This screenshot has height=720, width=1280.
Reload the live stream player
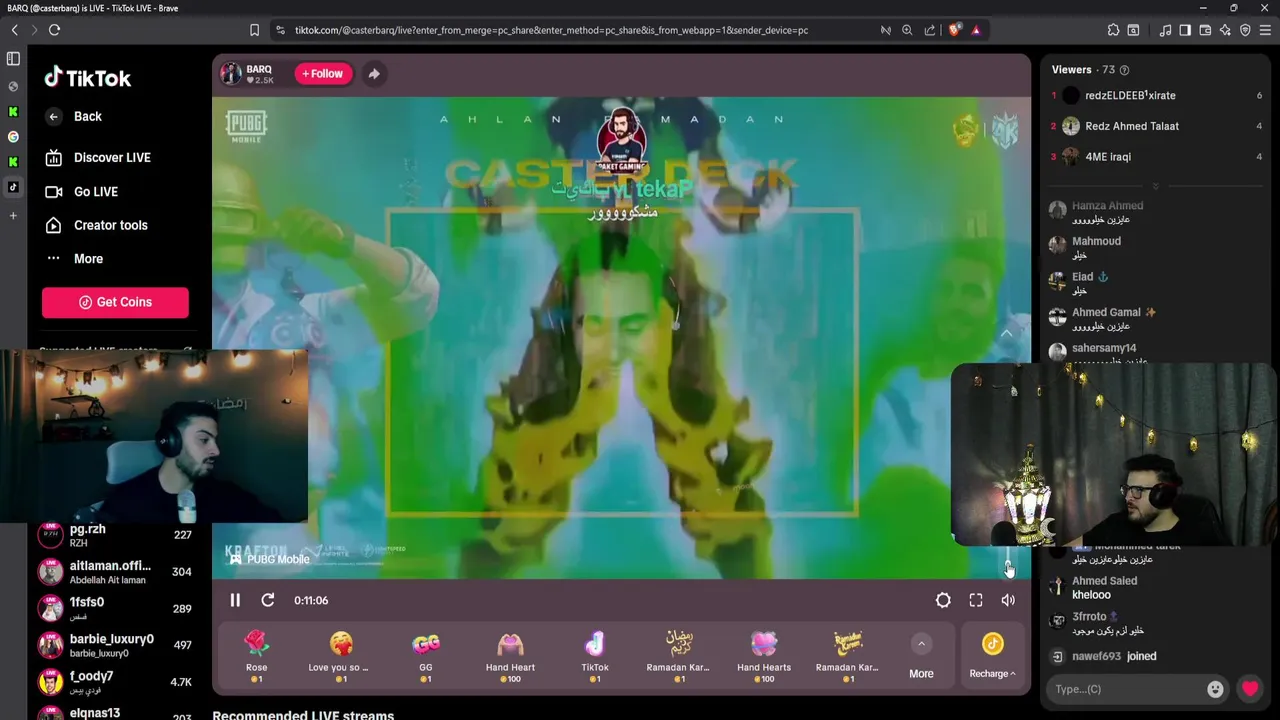pyautogui.click(x=268, y=600)
